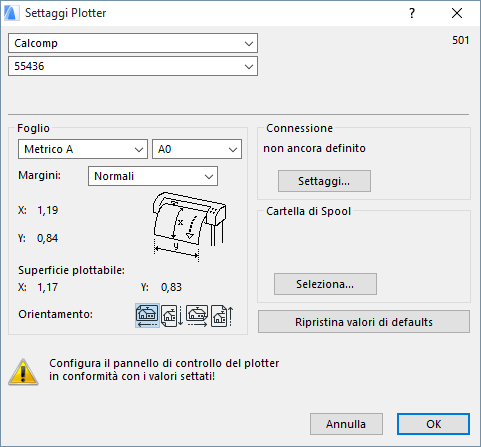Click the plotter X/Y diagram illustration
This screenshot has width=481, height=447.
coord(189,226)
